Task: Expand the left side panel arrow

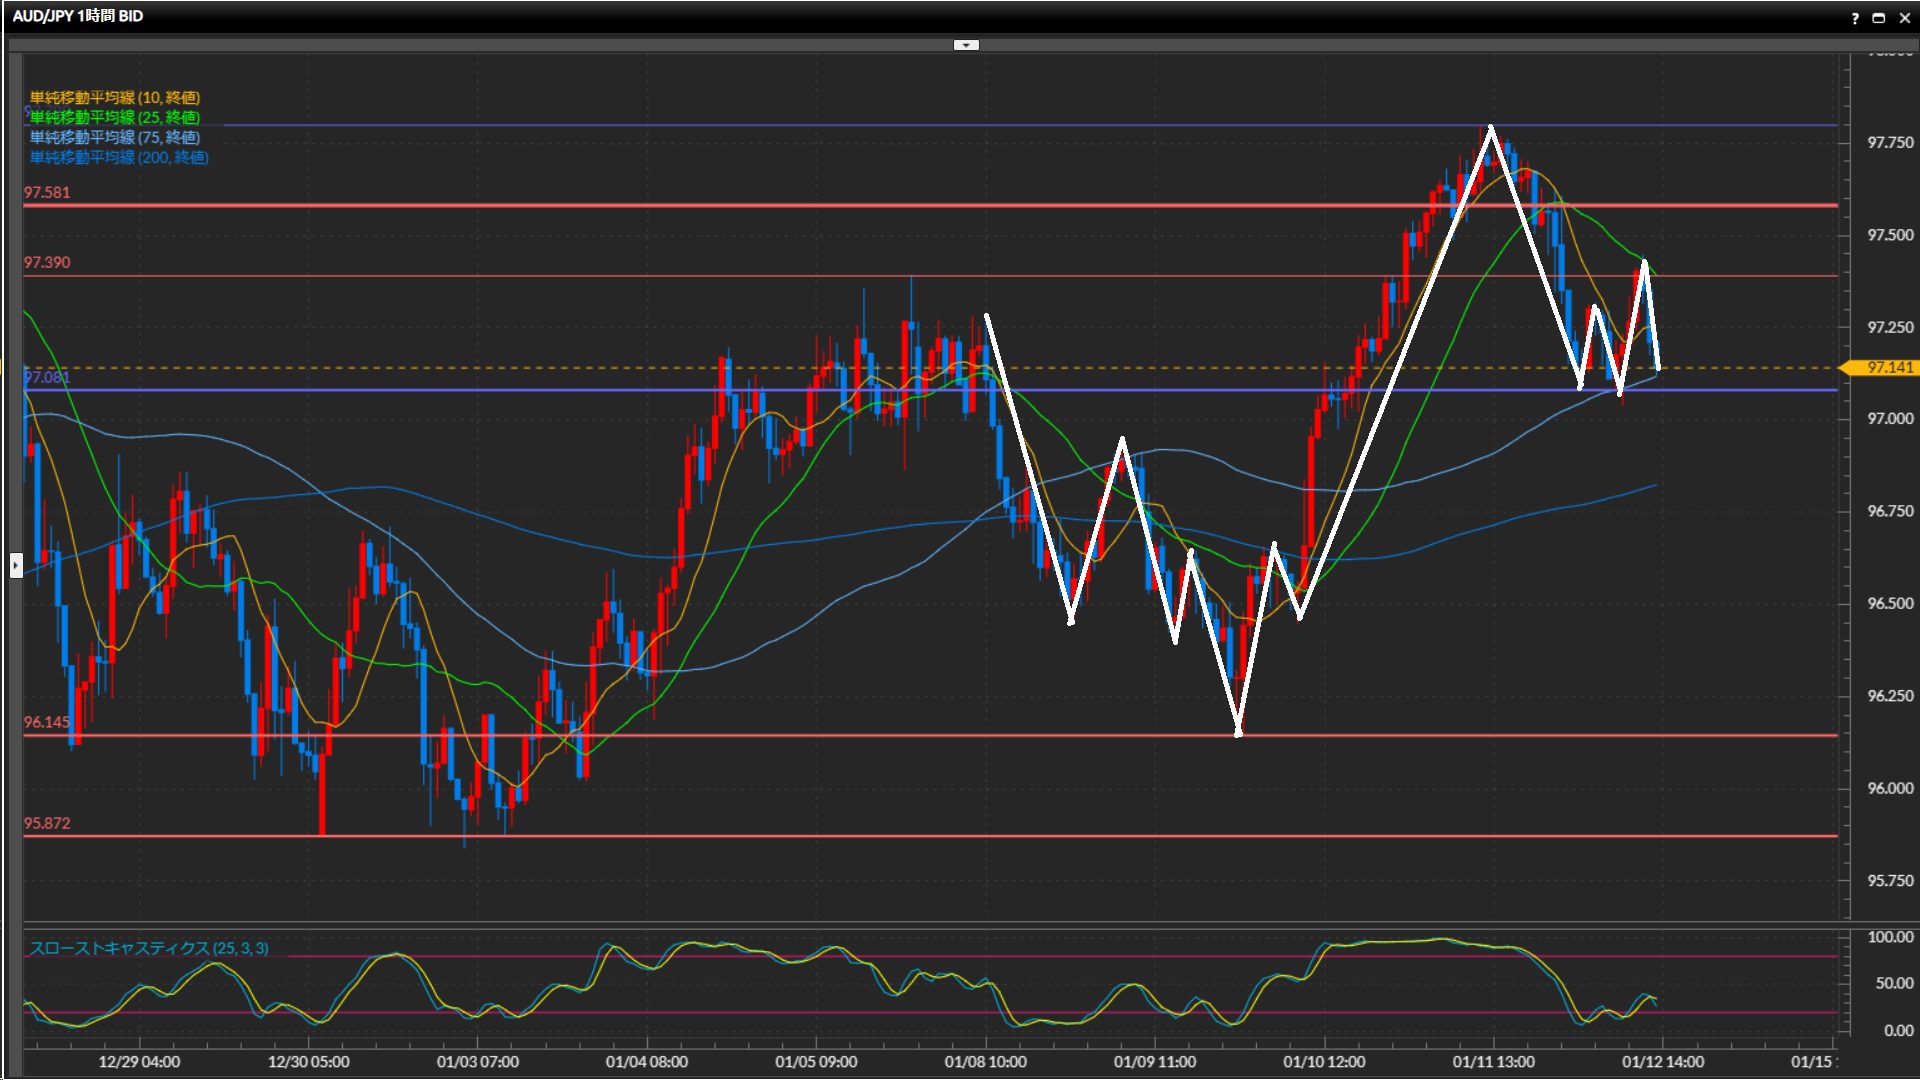Action: click(x=16, y=565)
